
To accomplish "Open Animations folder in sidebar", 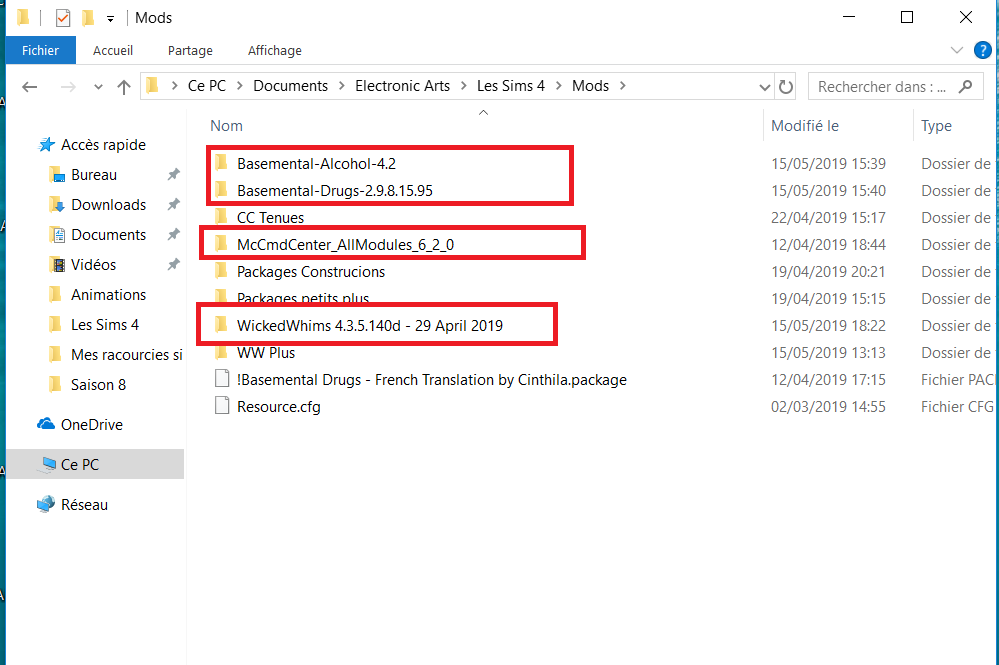I will 108,294.
